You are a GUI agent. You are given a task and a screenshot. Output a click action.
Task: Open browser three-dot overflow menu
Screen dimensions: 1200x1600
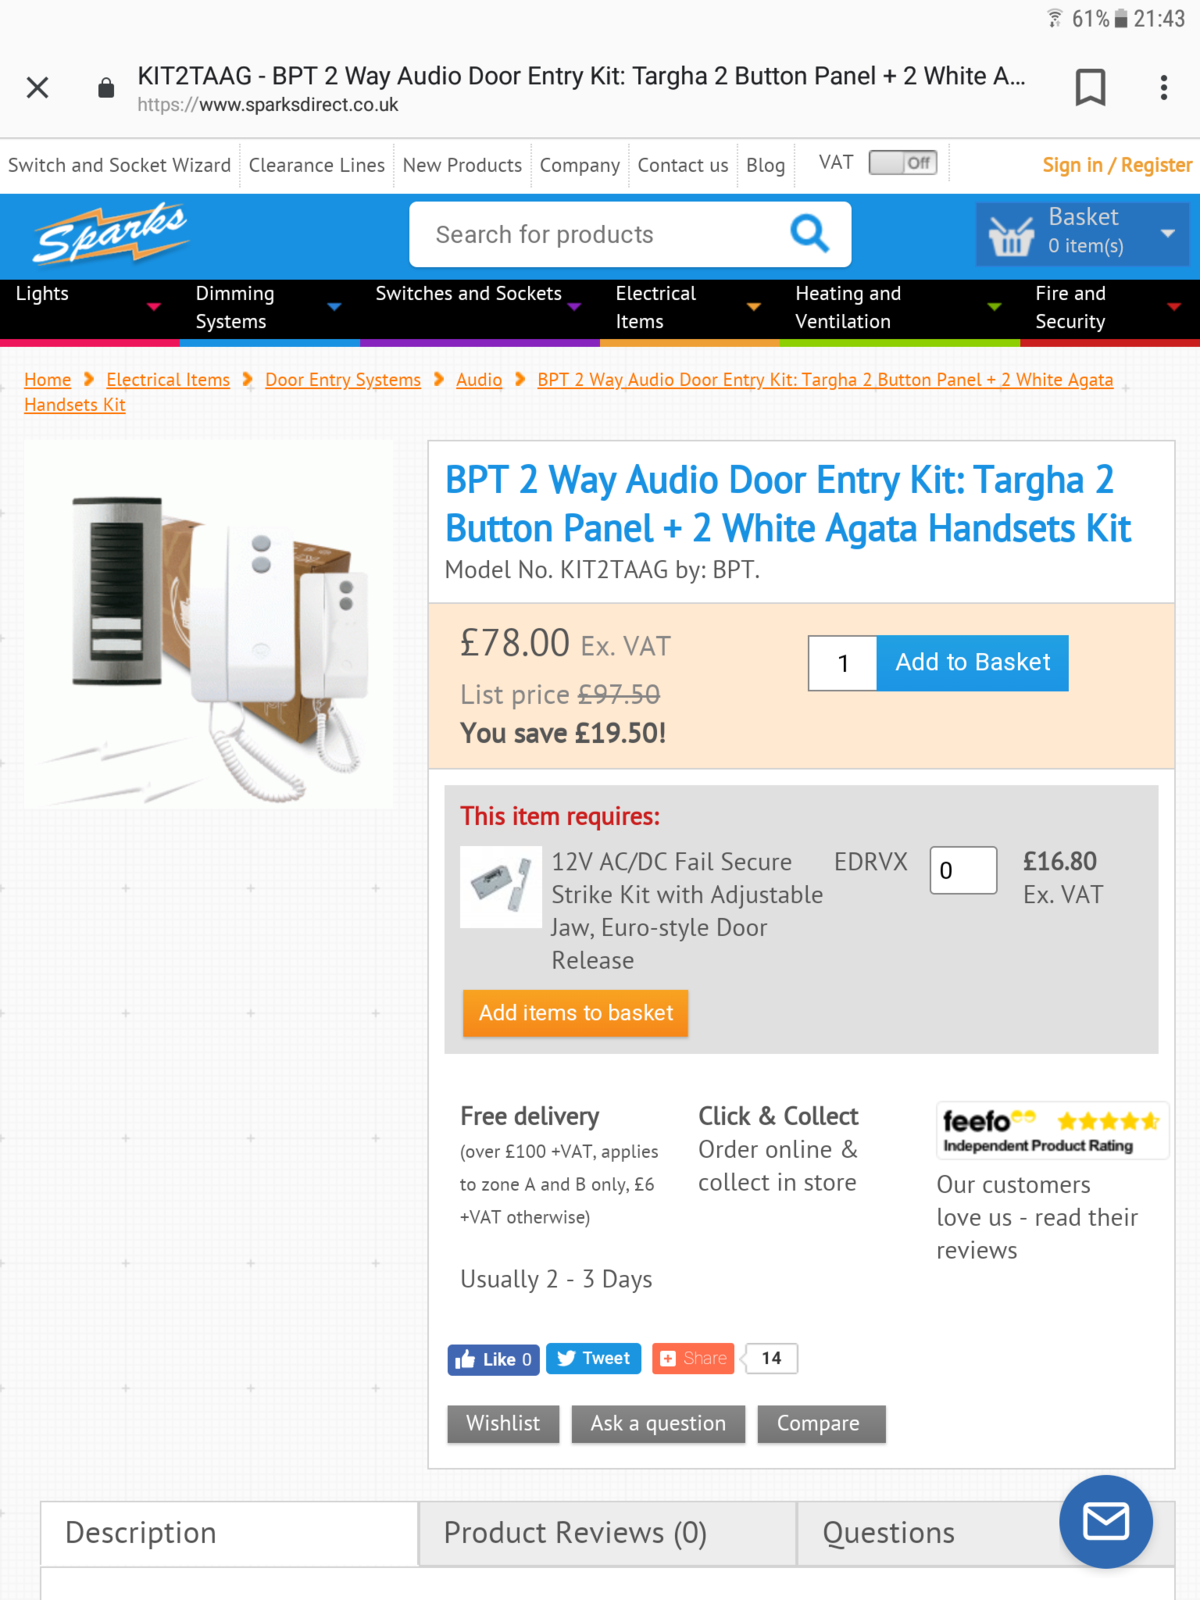[1164, 87]
